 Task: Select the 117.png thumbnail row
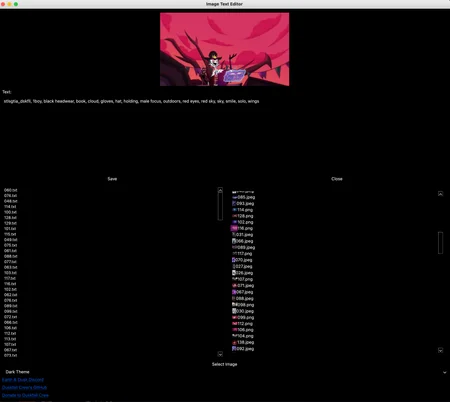tap(242, 254)
